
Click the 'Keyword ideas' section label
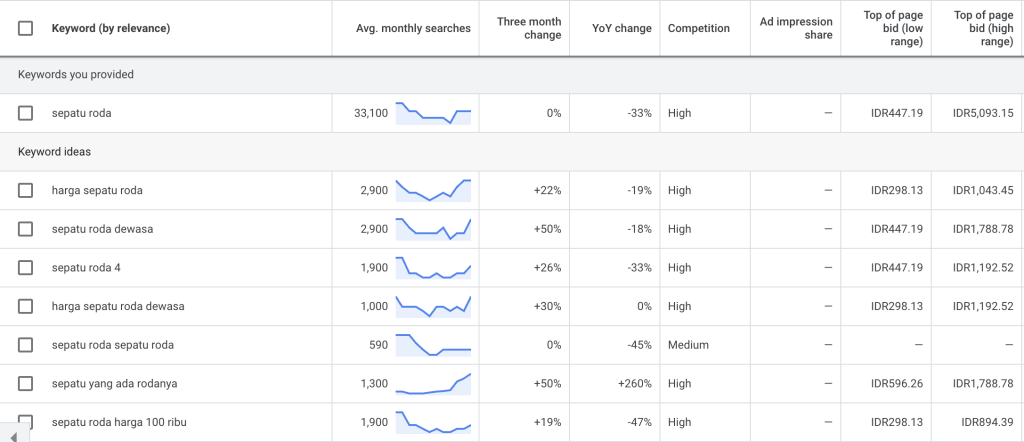click(x=54, y=152)
